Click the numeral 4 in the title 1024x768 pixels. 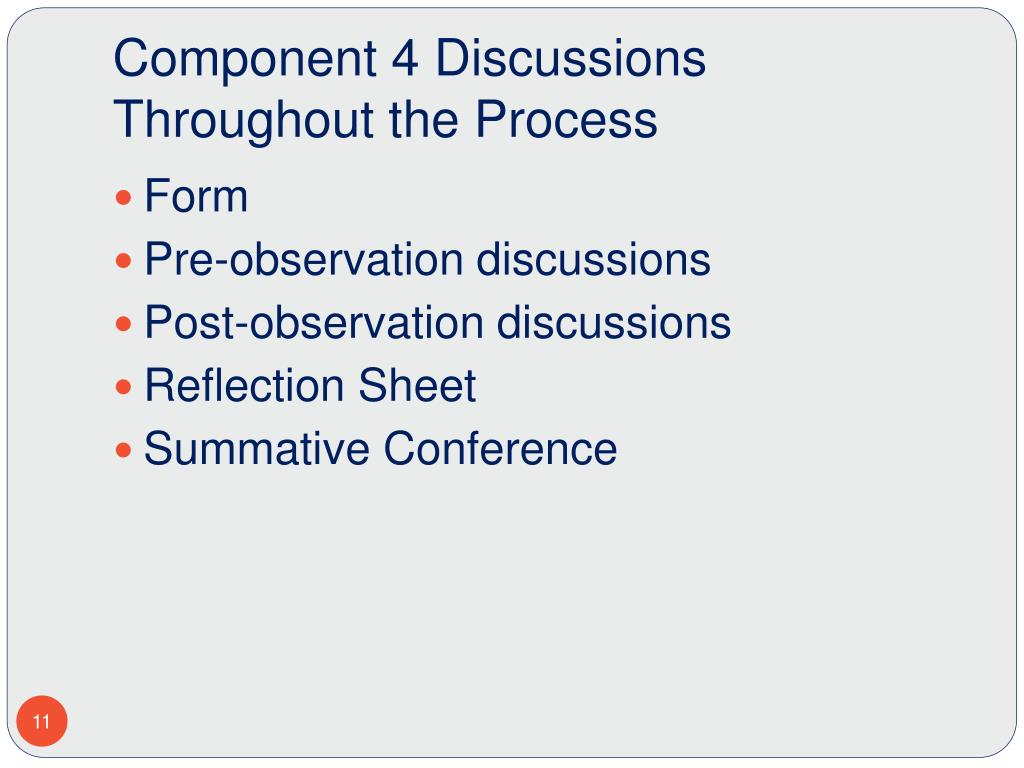[405, 59]
